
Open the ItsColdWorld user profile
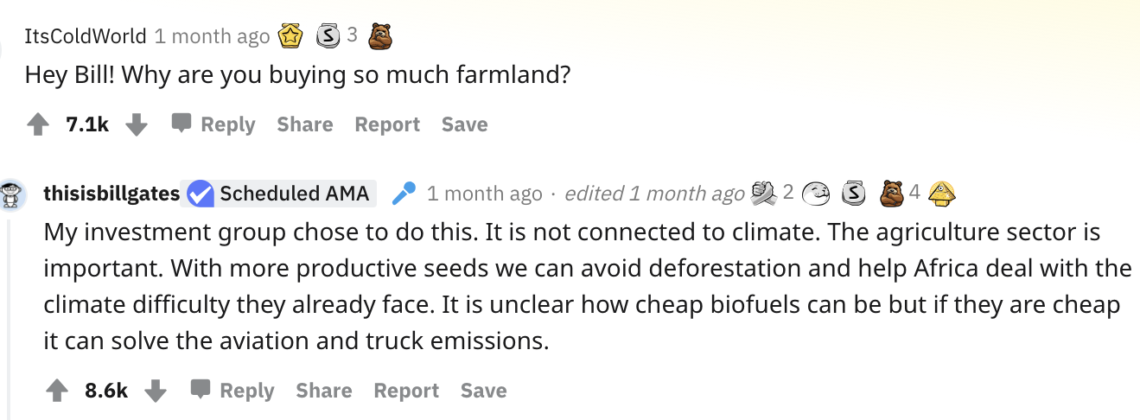[86, 37]
